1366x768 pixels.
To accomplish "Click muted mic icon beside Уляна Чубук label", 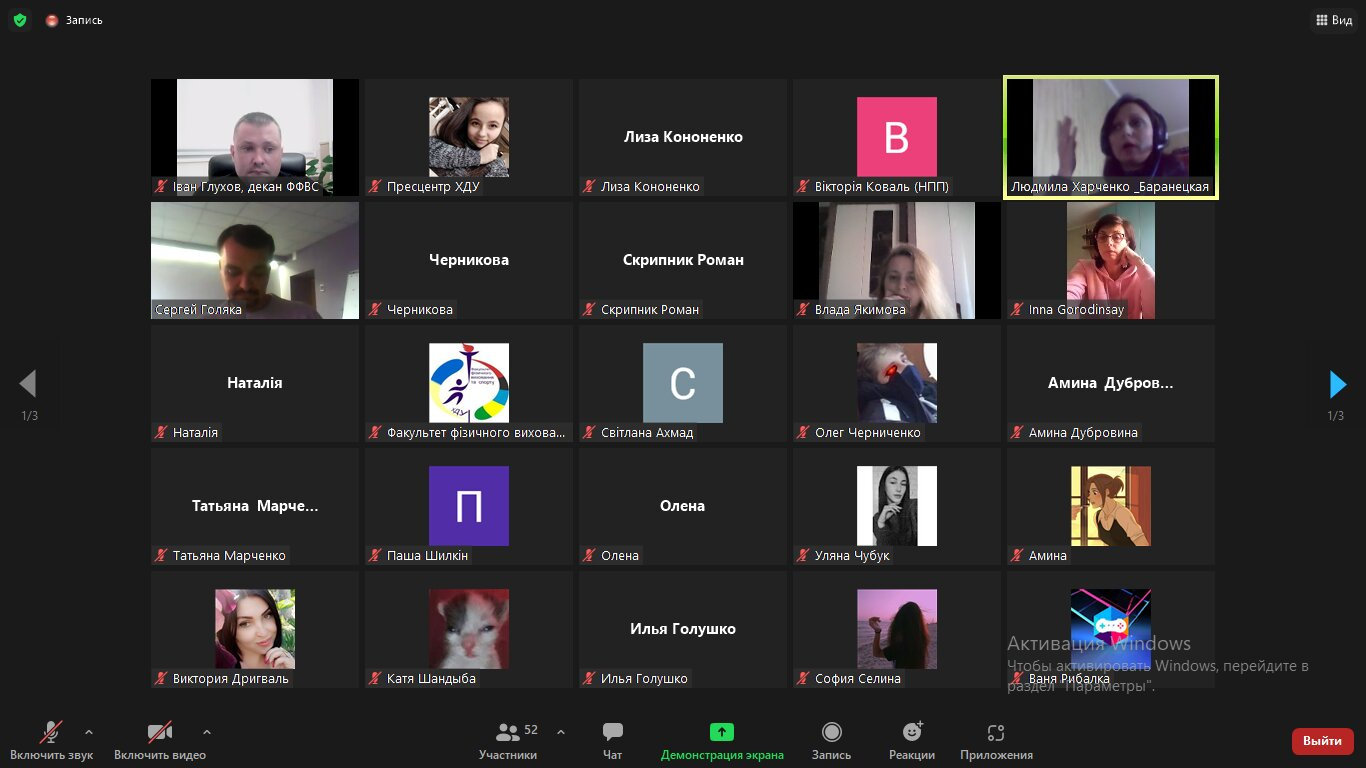I will (x=804, y=555).
